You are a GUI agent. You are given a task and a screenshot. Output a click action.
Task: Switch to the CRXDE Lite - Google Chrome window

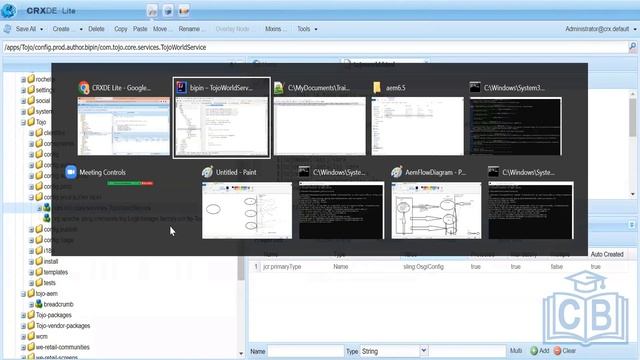(123, 118)
